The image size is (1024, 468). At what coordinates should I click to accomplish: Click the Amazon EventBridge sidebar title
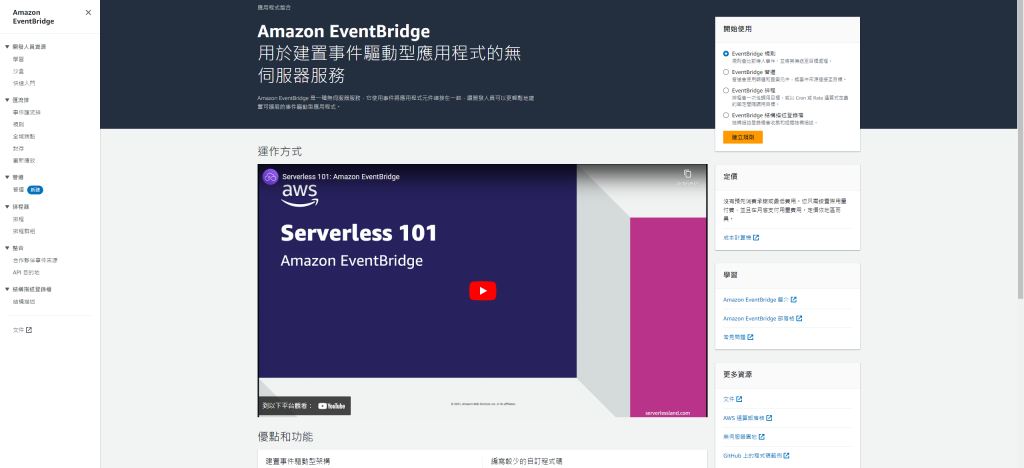pos(33,17)
